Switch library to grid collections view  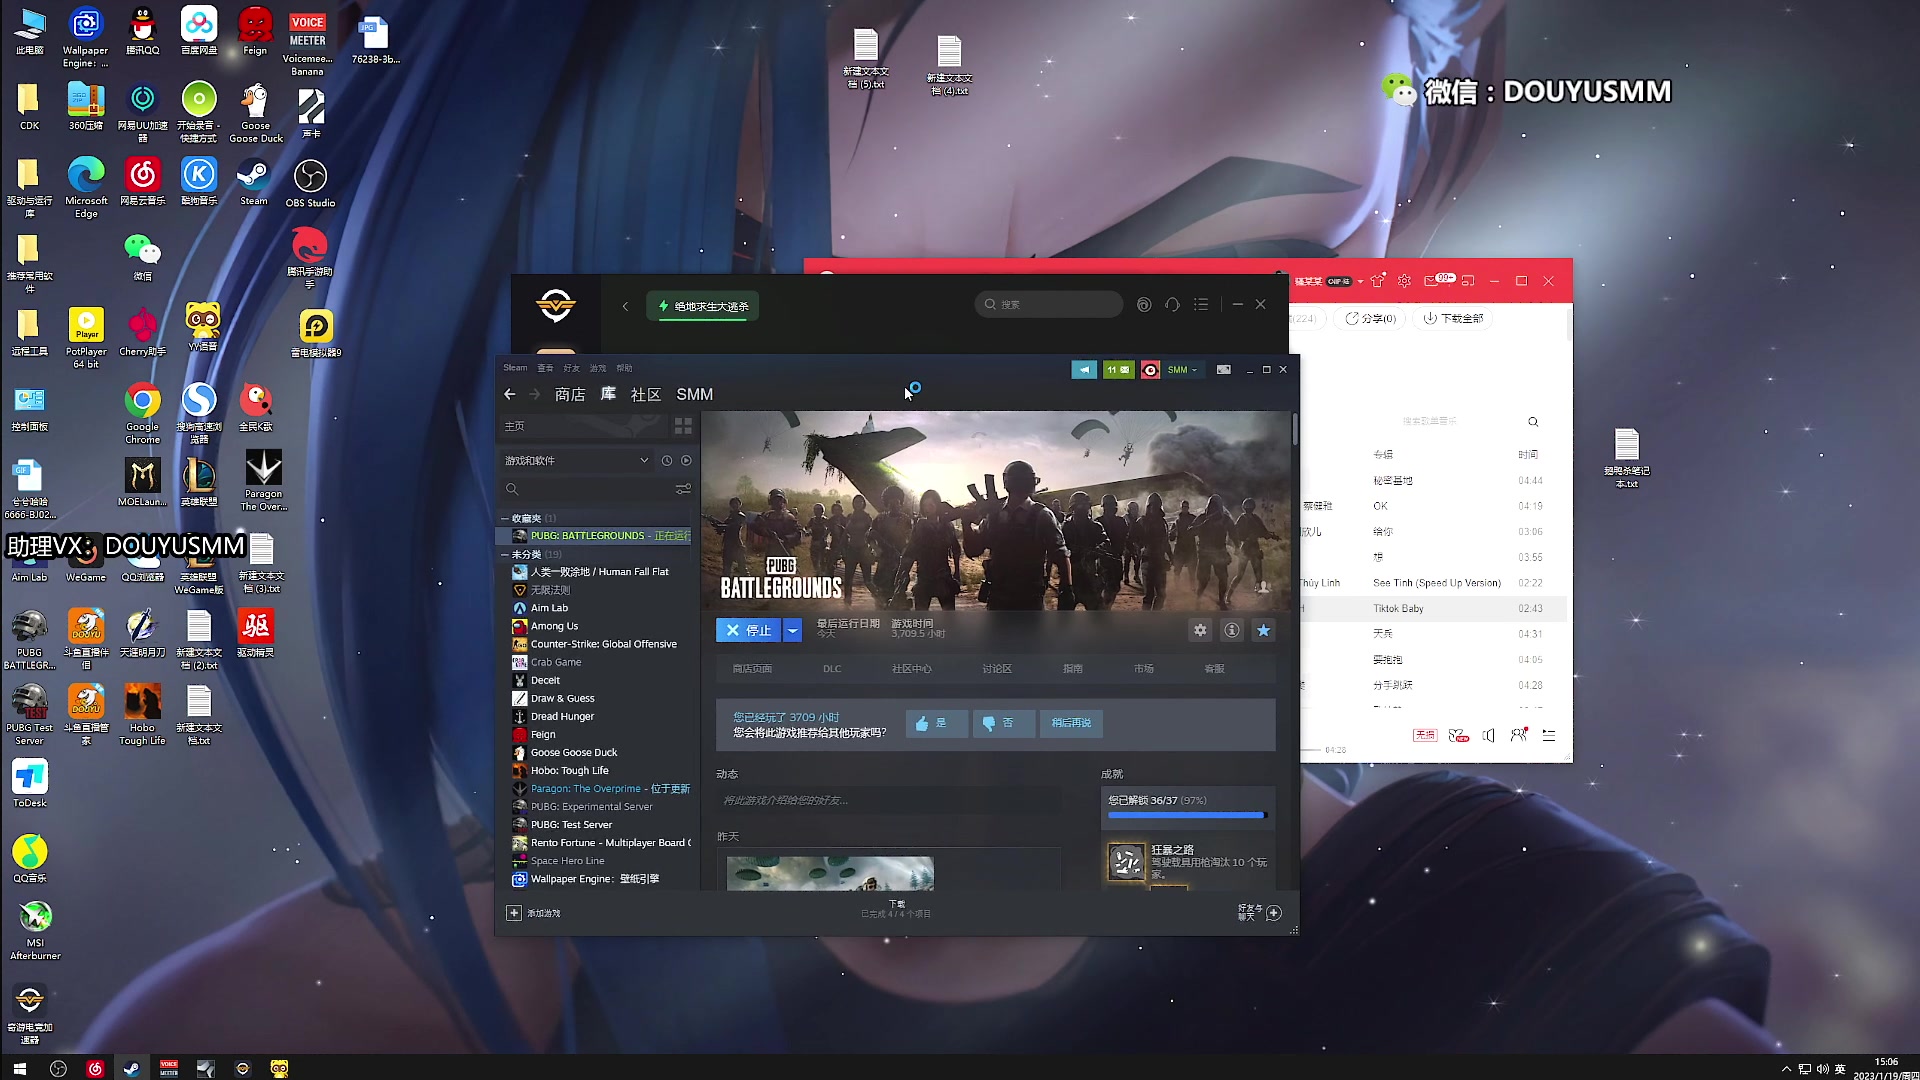coord(683,426)
